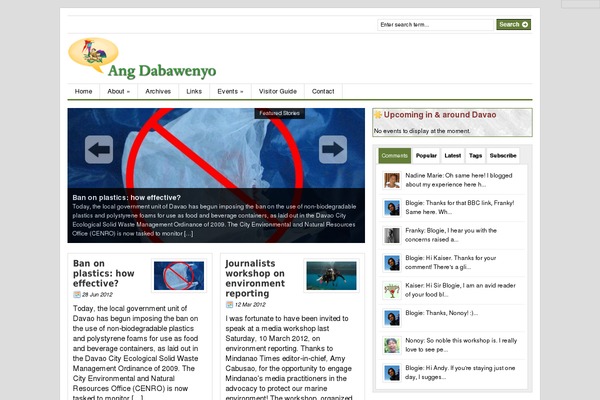600x400 pixels.
Task: Advance to next featured story arrow
Action: pyautogui.click(x=333, y=149)
